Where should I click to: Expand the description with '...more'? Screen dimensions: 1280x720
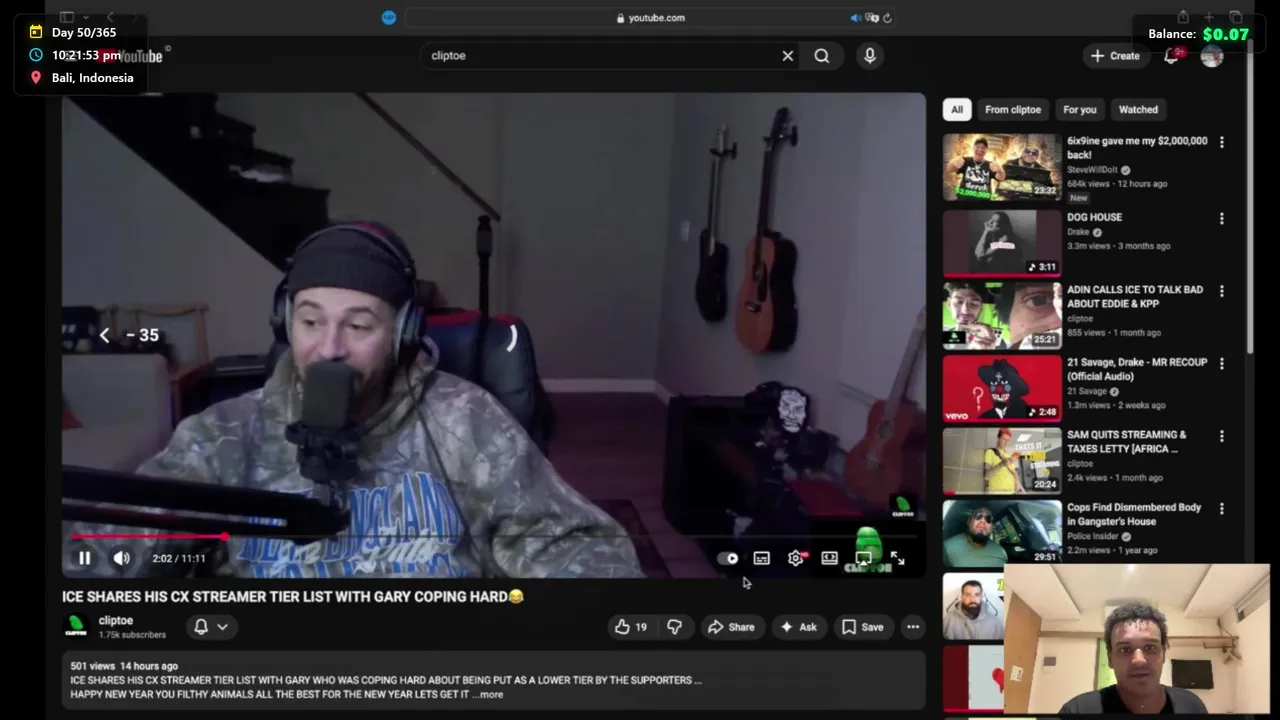point(489,694)
